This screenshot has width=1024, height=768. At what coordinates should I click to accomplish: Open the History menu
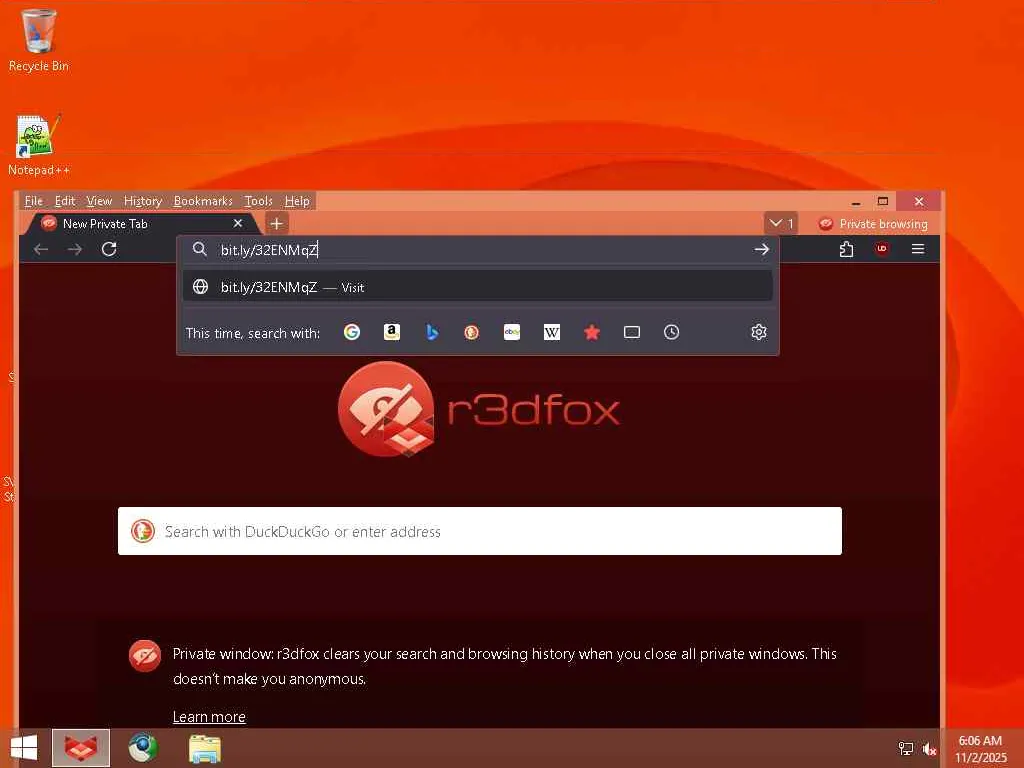point(142,201)
